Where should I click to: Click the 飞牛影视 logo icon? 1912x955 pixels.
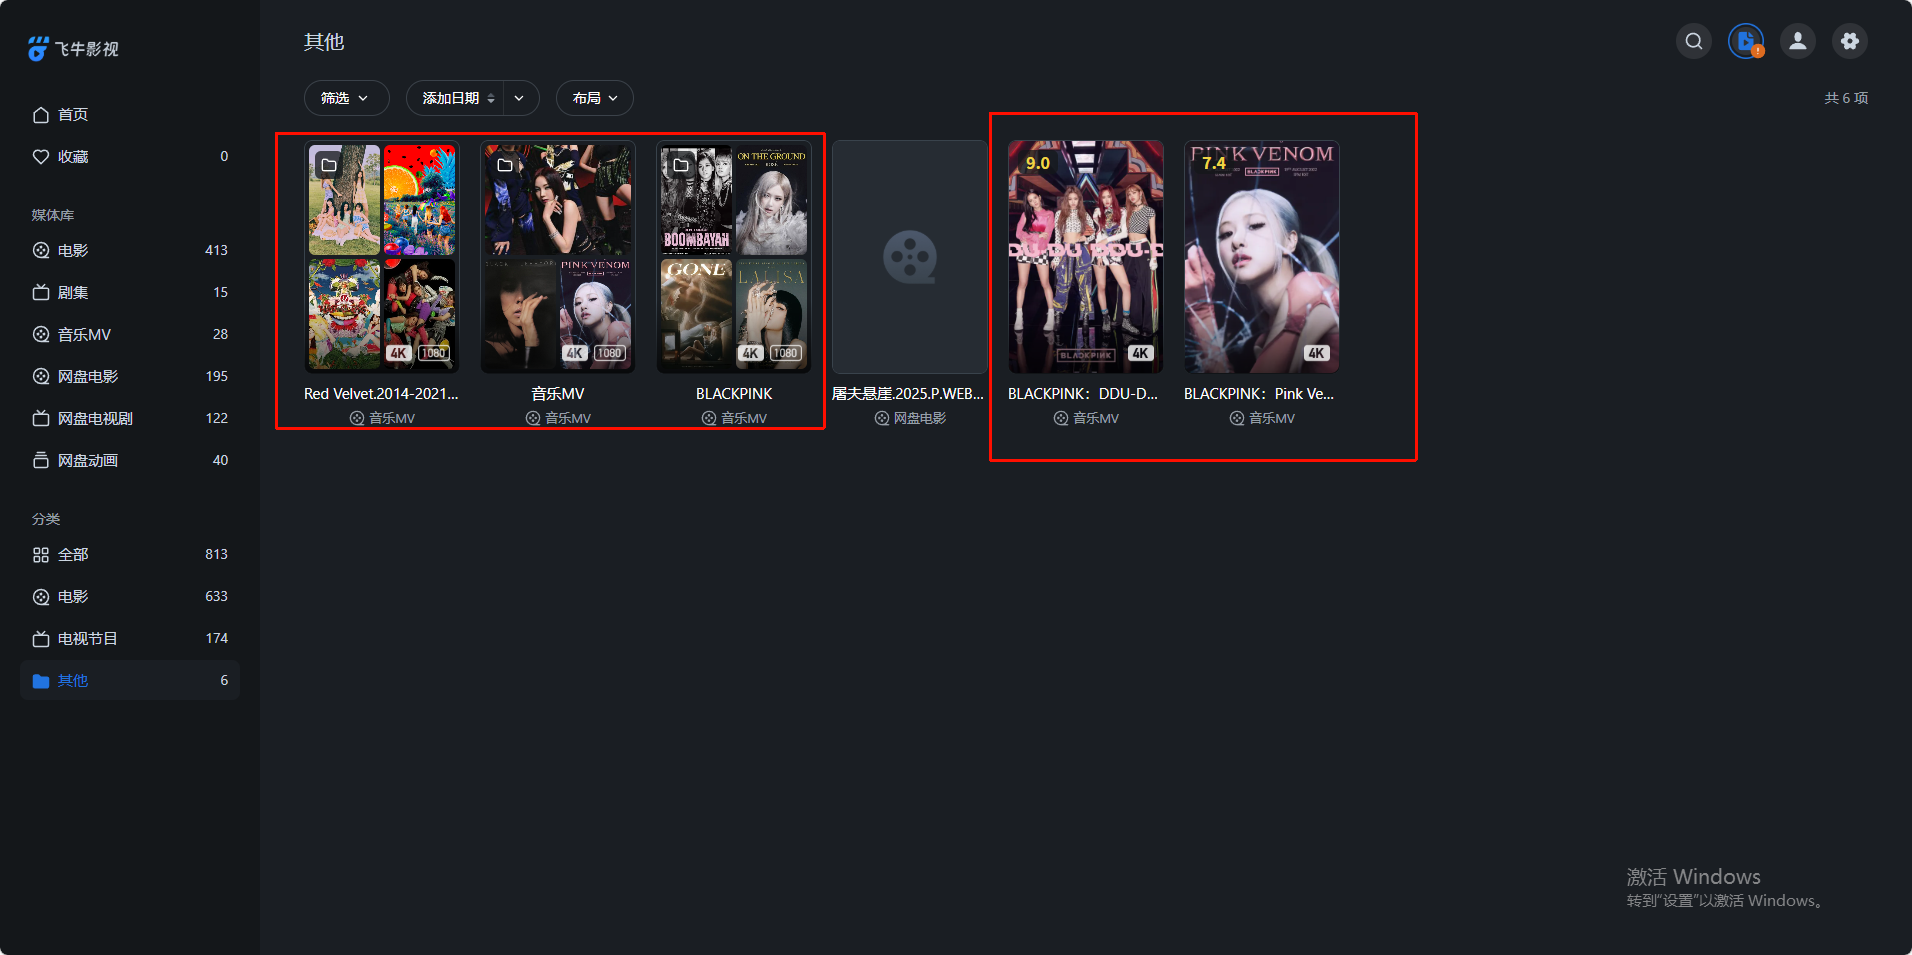(38, 48)
